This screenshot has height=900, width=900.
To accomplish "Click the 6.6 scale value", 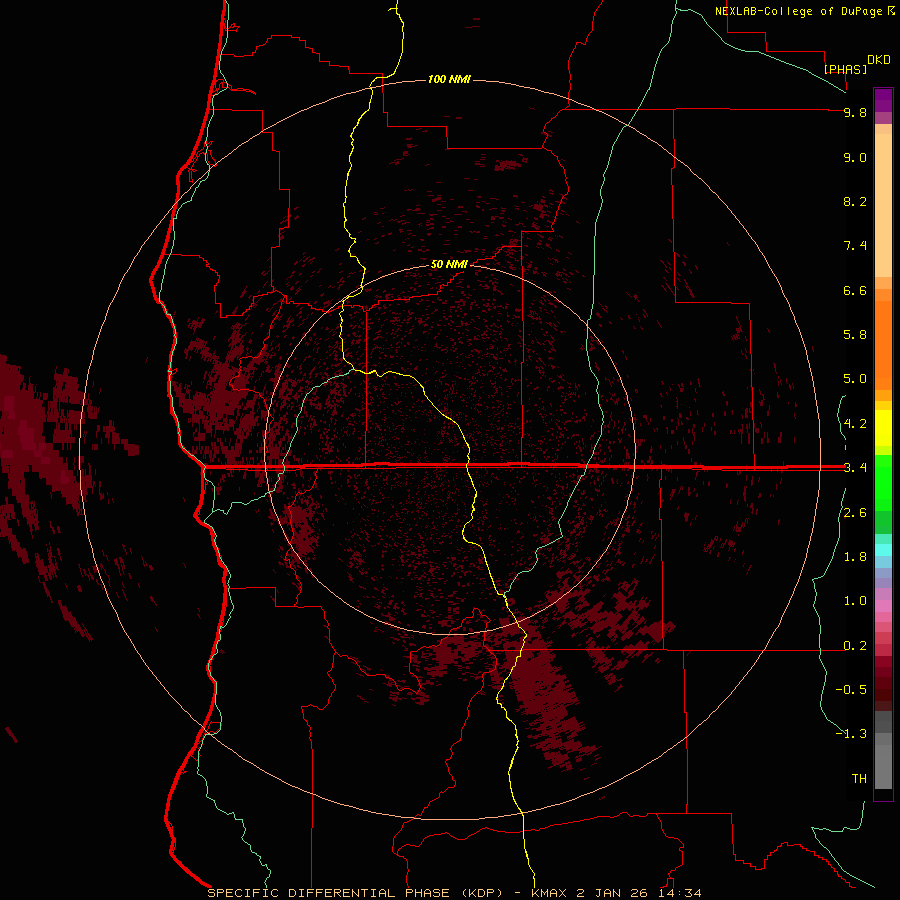I will point(855,290).
